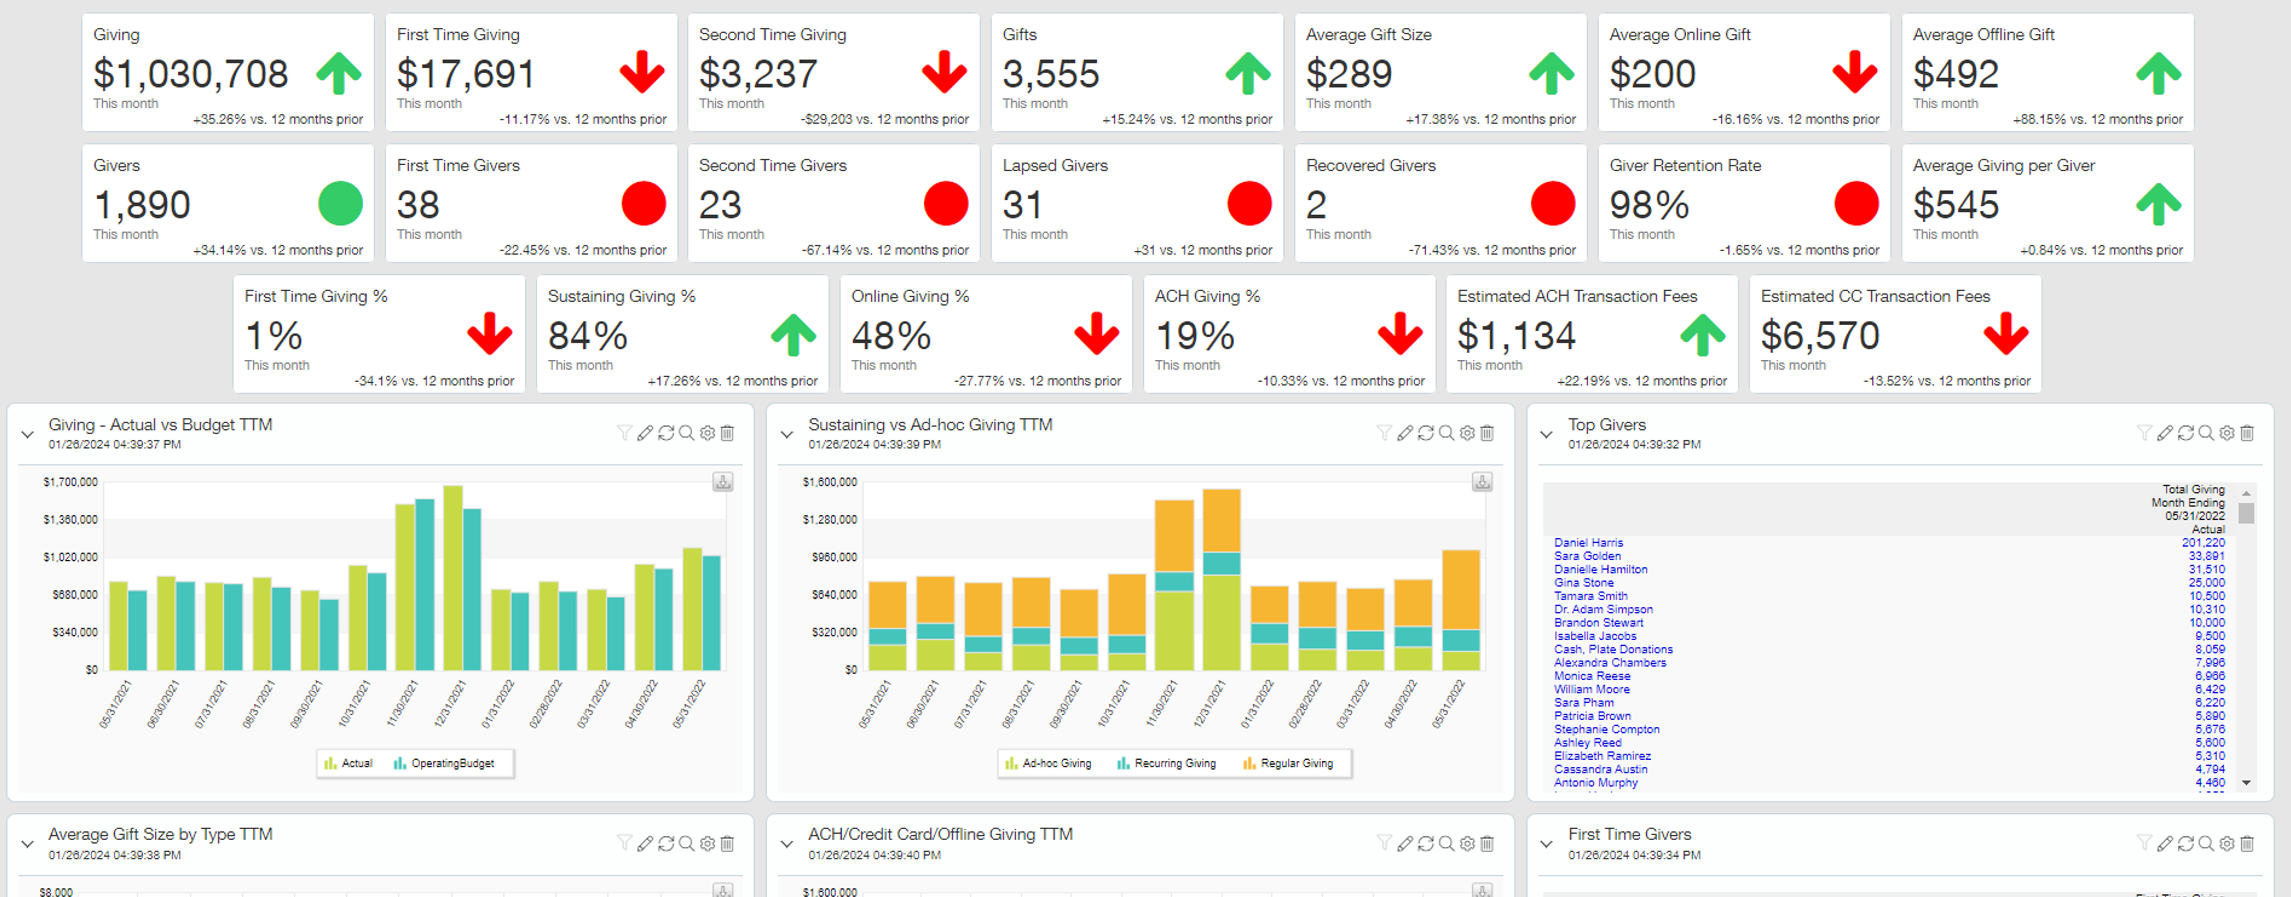Open Daniel Harris in Top Givers list

1588,543
